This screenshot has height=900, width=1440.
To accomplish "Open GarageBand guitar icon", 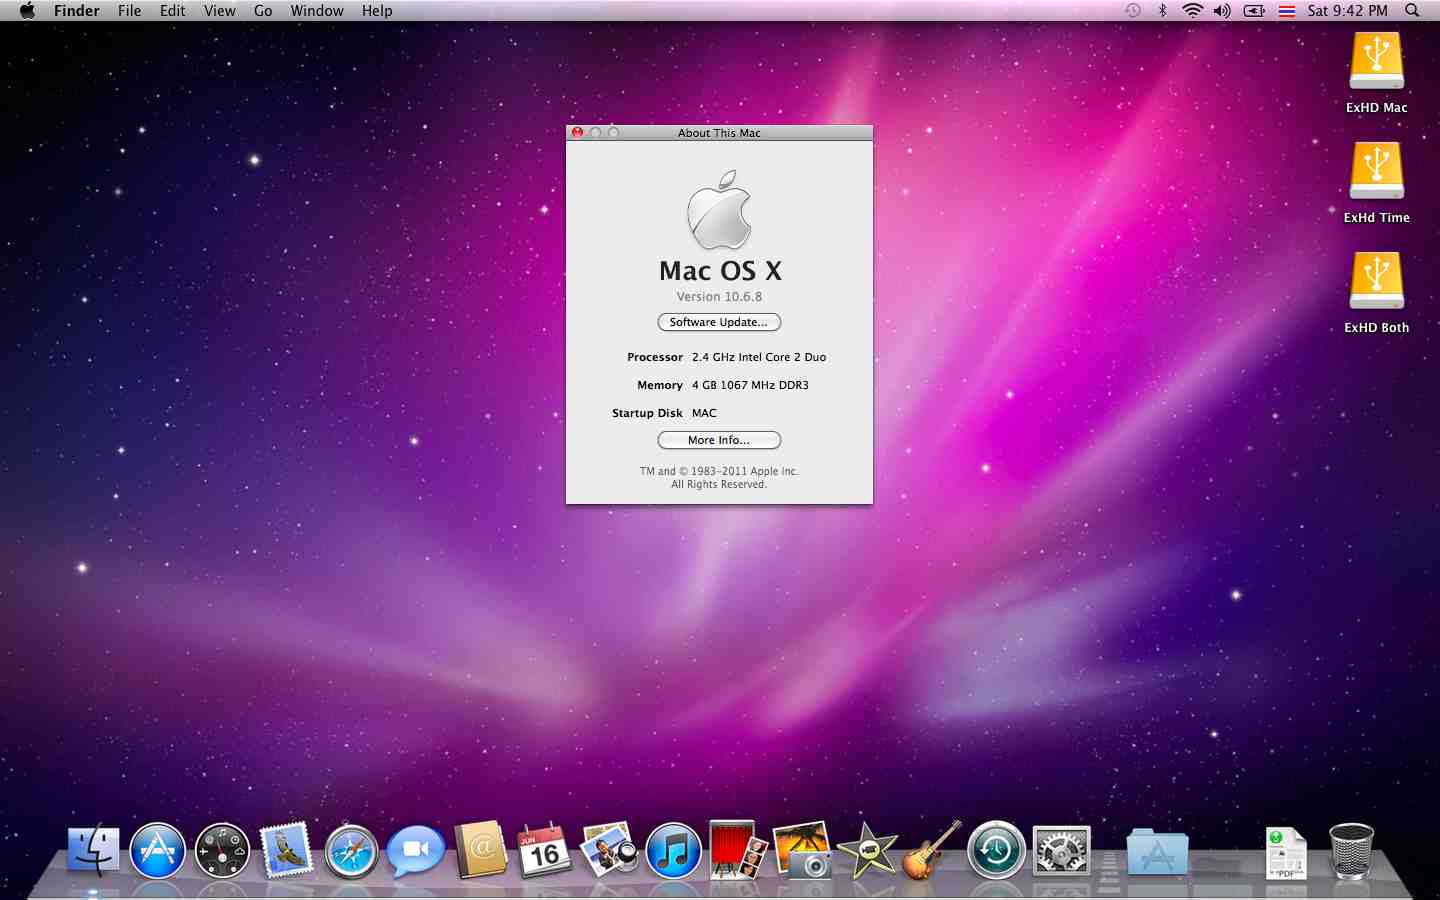I will coord(932,850).
